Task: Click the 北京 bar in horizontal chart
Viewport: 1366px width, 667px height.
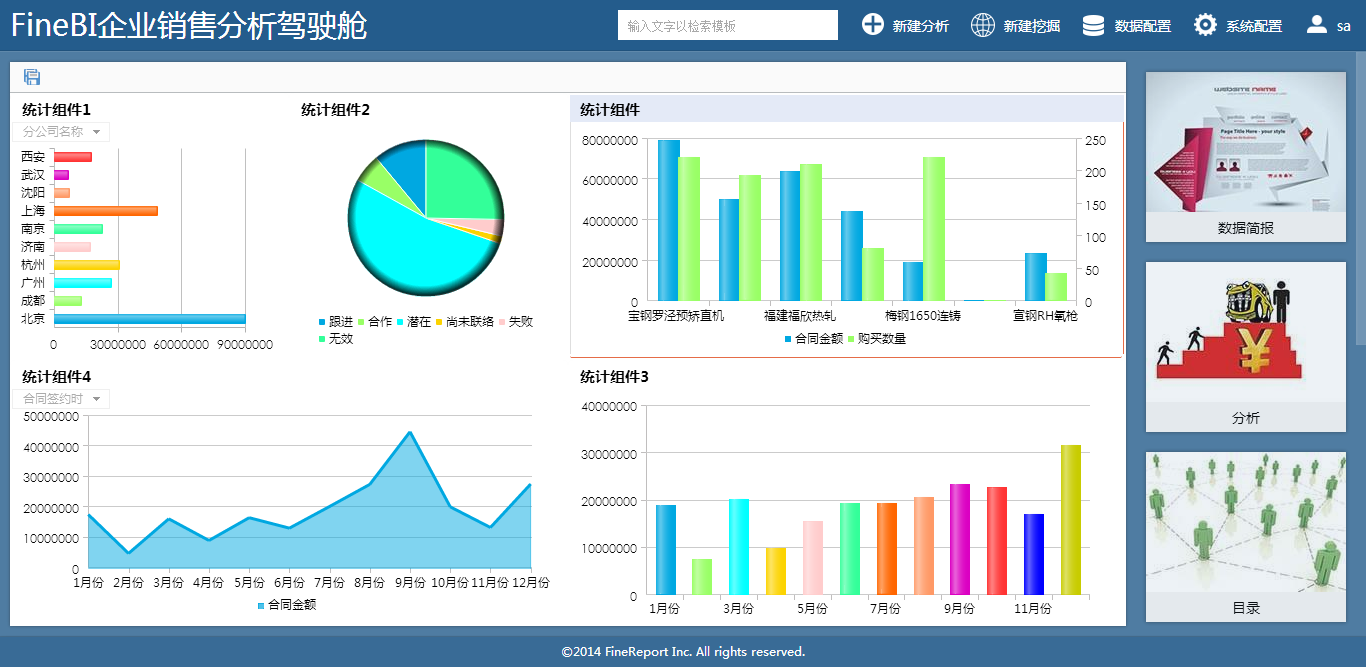Action: coord(149,319)
